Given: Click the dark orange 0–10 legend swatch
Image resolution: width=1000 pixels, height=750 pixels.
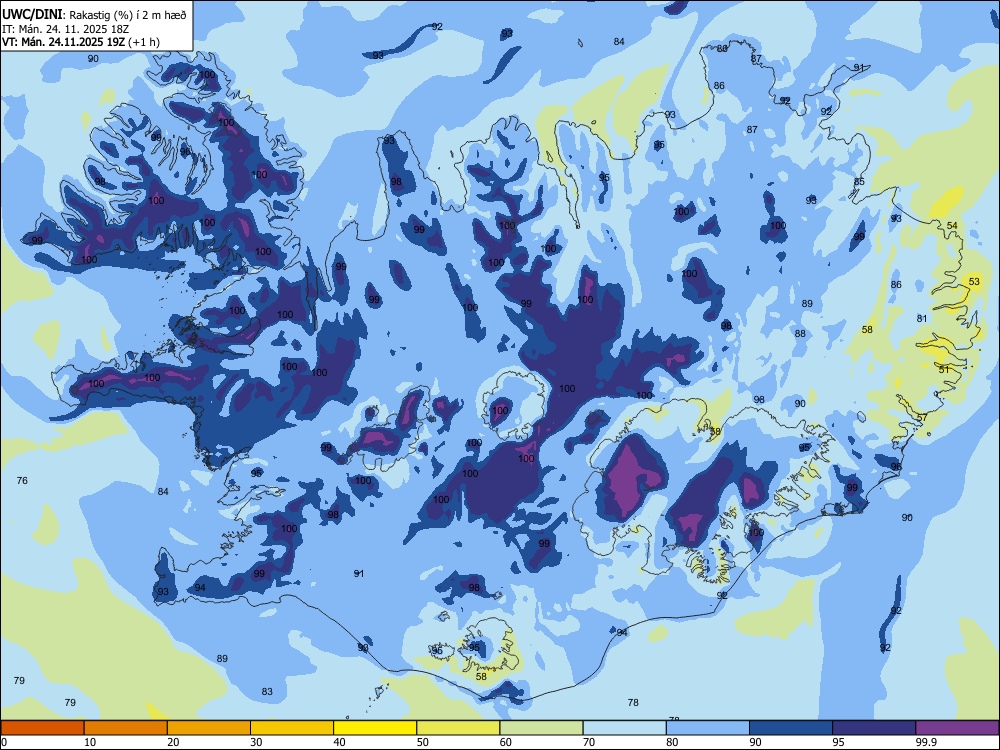Looking at the screenshot, I should click(42, 728).
